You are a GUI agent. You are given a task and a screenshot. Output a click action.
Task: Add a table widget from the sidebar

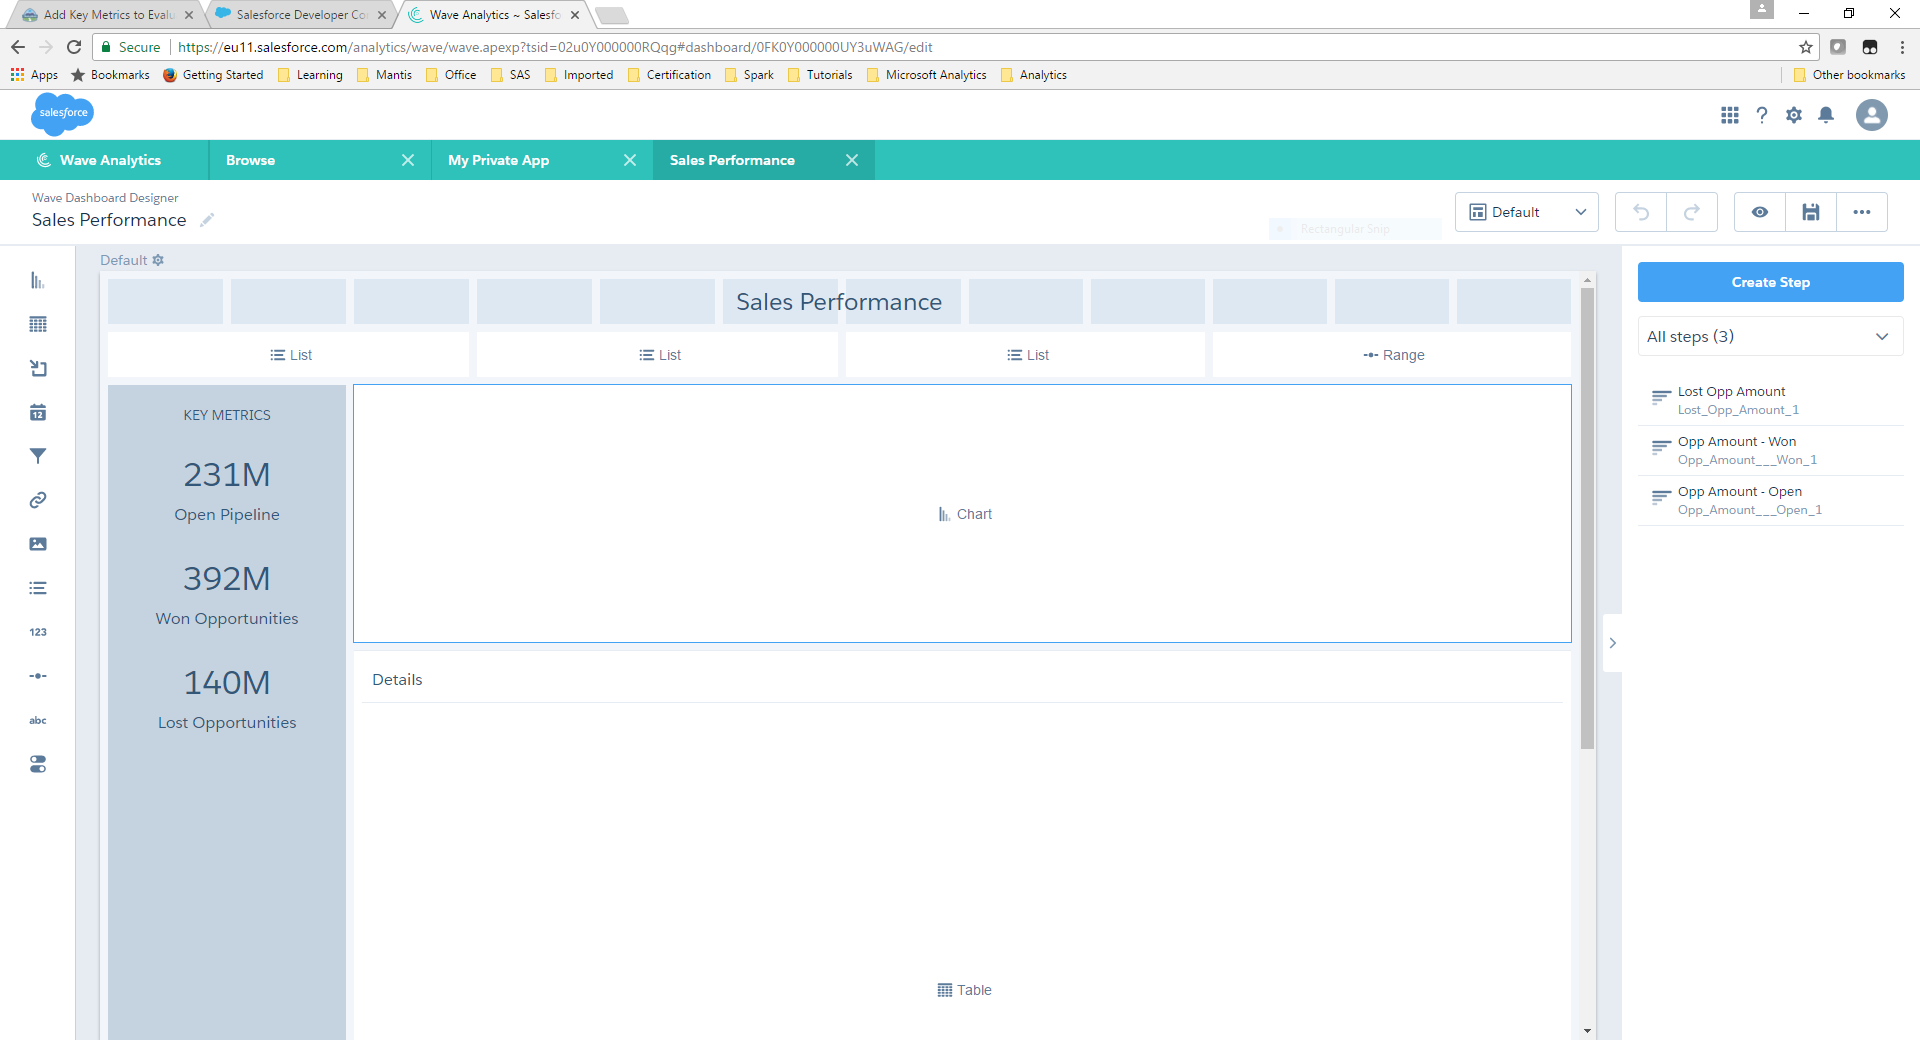(38, 324)
